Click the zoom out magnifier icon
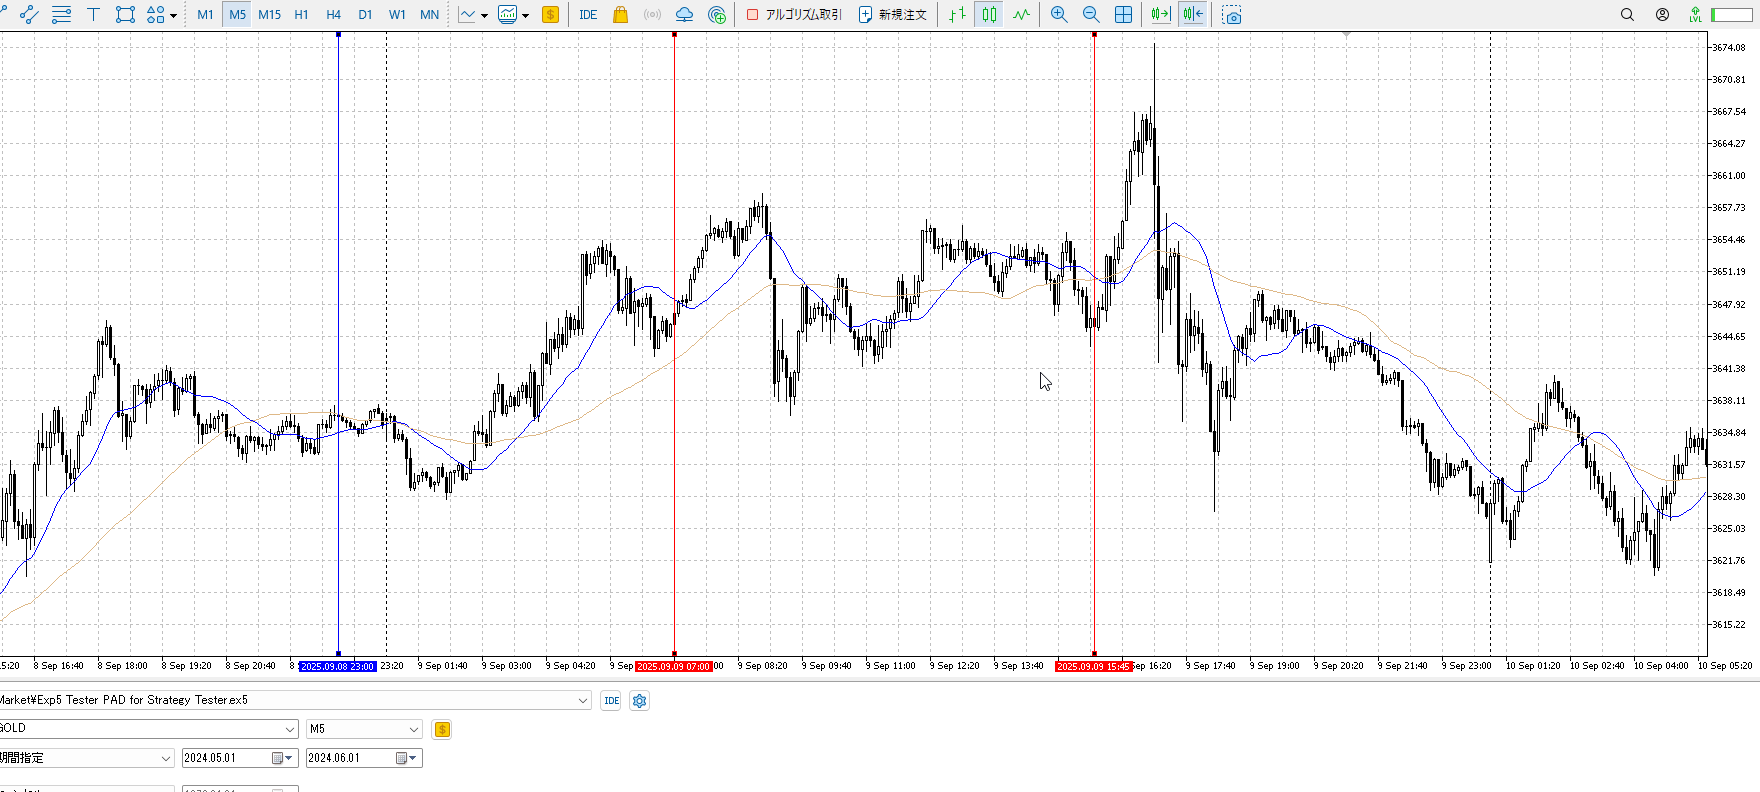Image resolution: width=1760 pixels, height=792 pixels. (1091, 15)
